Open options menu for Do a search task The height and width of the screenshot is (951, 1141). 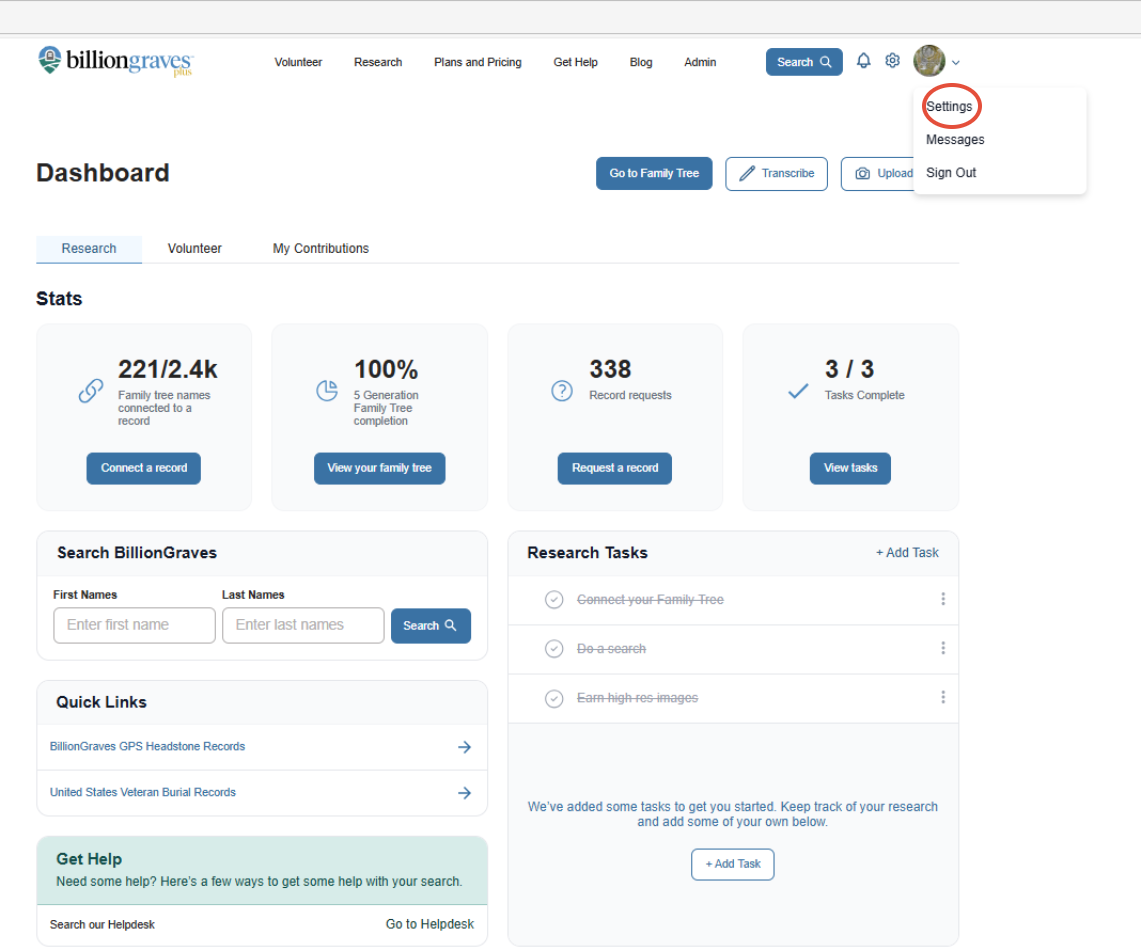[943, 648]
